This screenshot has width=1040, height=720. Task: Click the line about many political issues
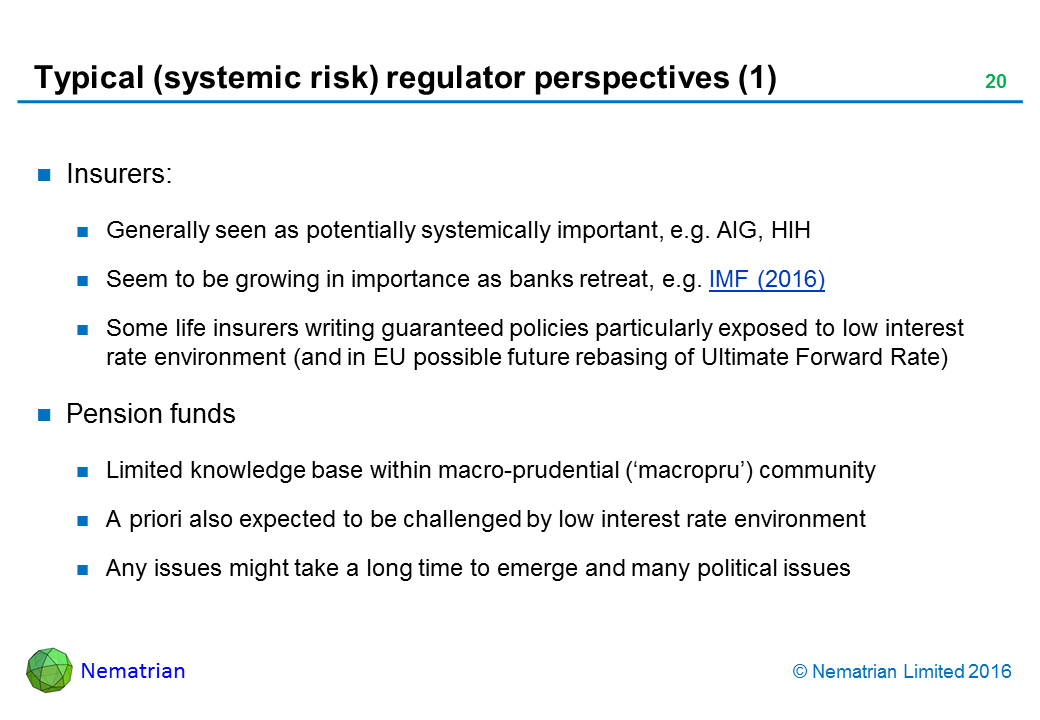click(x=477, y=569)
